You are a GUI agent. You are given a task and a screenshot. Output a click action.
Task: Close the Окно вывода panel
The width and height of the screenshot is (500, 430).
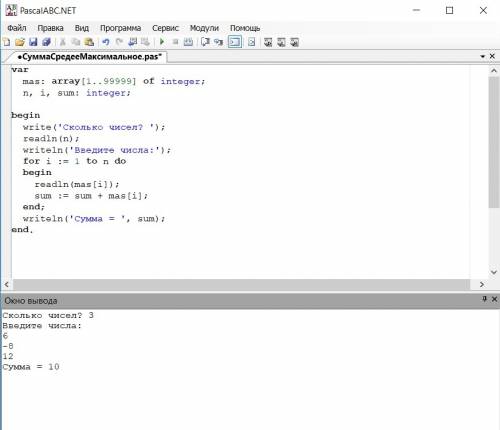tap(494, 299)
